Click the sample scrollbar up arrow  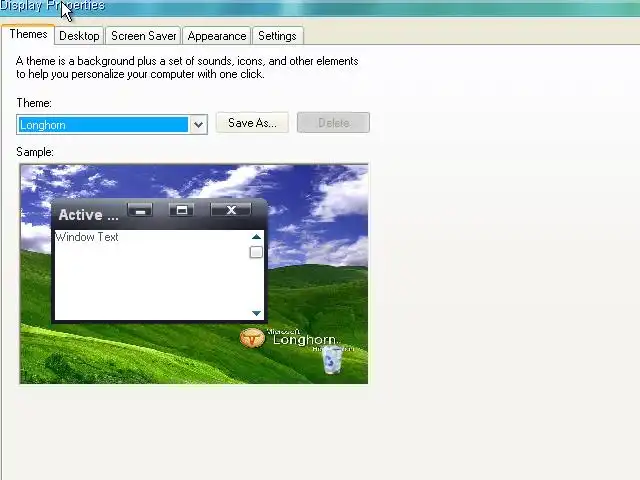[x=256, y=237]
